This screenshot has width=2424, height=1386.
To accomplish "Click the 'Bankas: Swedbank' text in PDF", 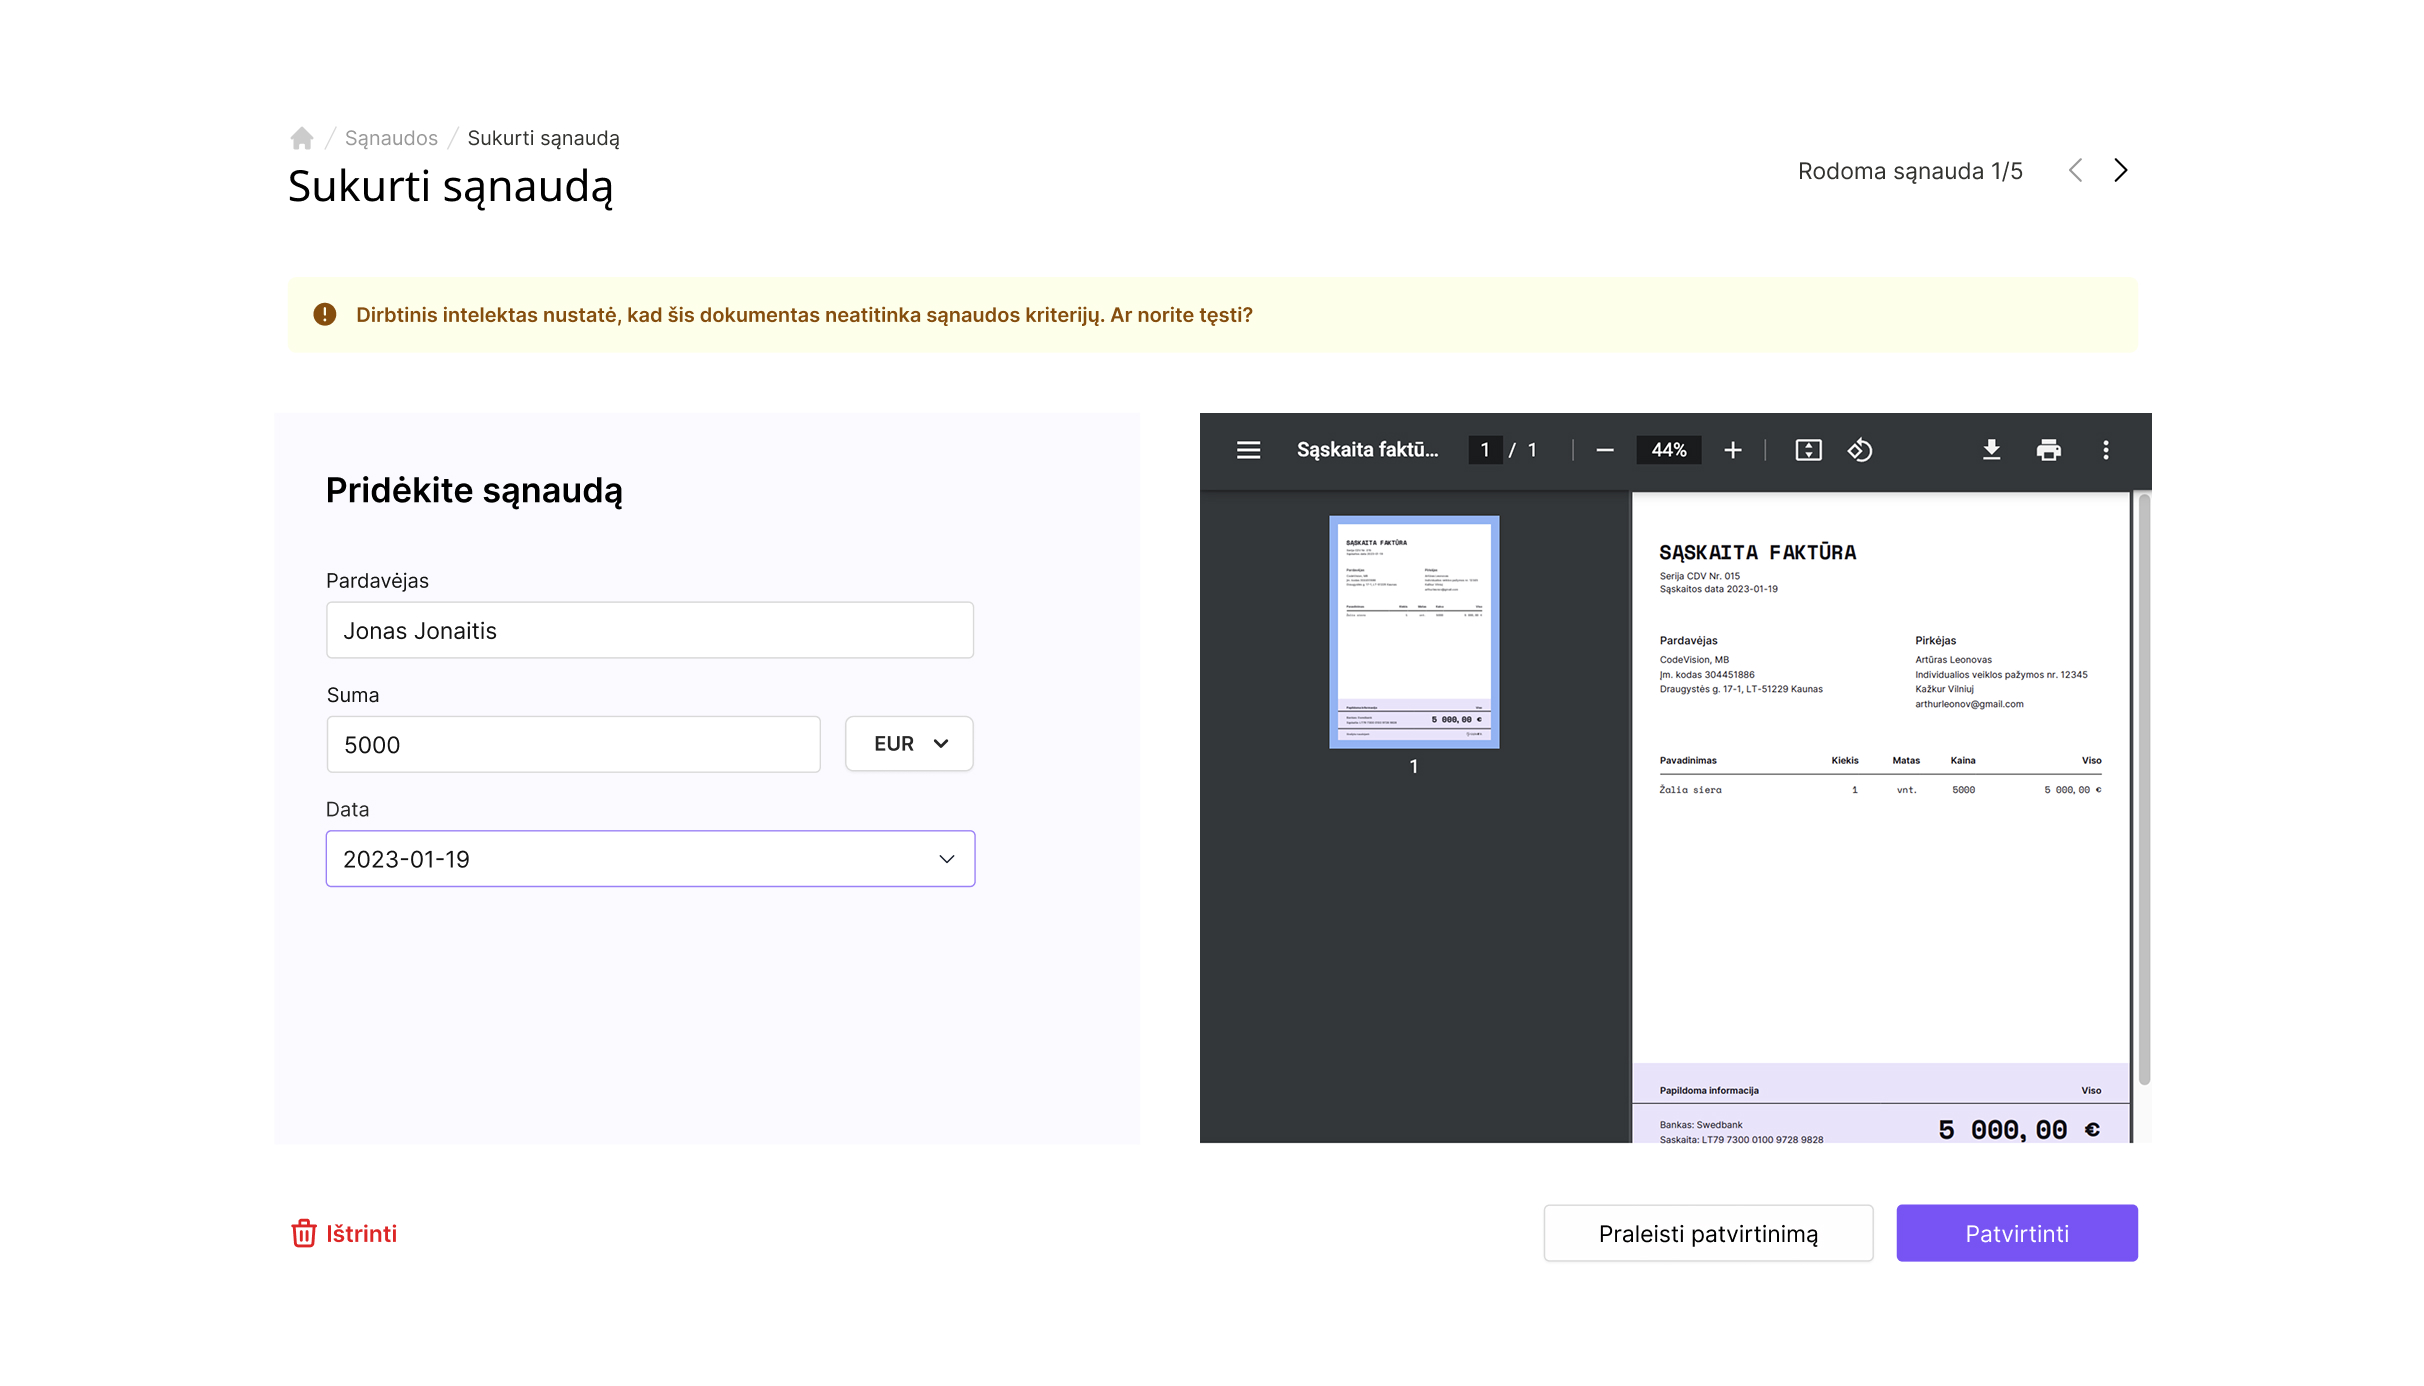I will click(x=1700, y=1125).
